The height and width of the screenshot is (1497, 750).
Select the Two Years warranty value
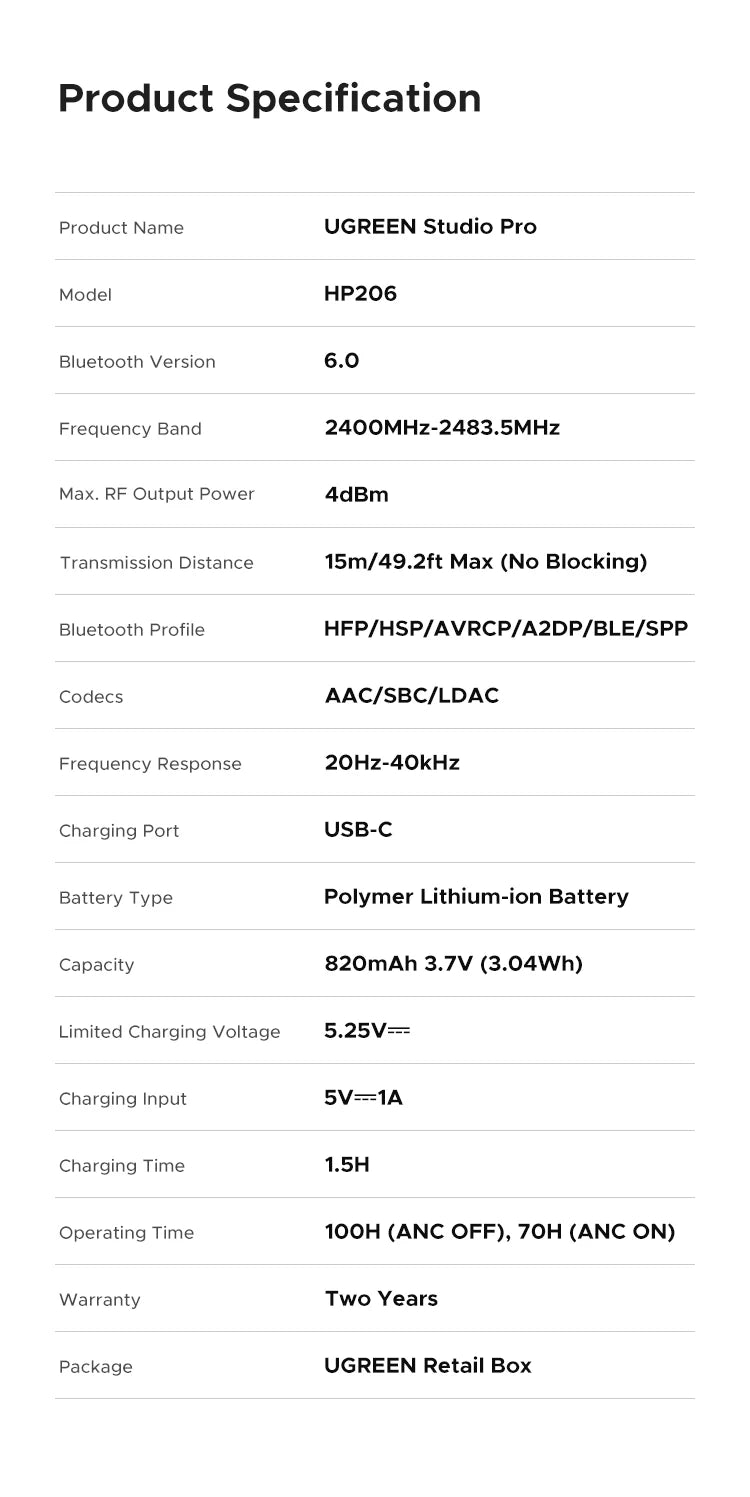point(381,1299)
